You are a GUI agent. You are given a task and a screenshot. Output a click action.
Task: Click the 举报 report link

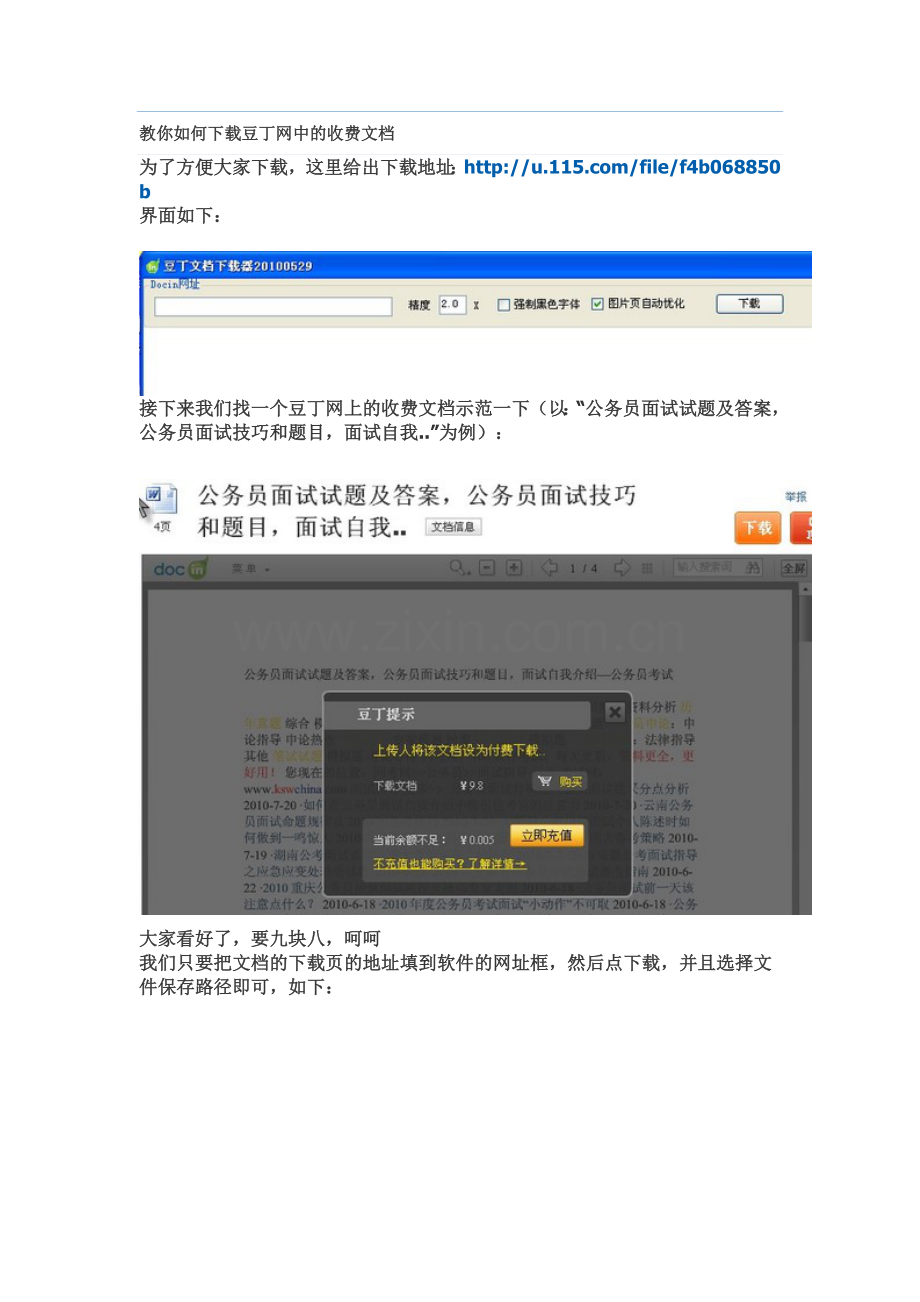coord(796,494)
